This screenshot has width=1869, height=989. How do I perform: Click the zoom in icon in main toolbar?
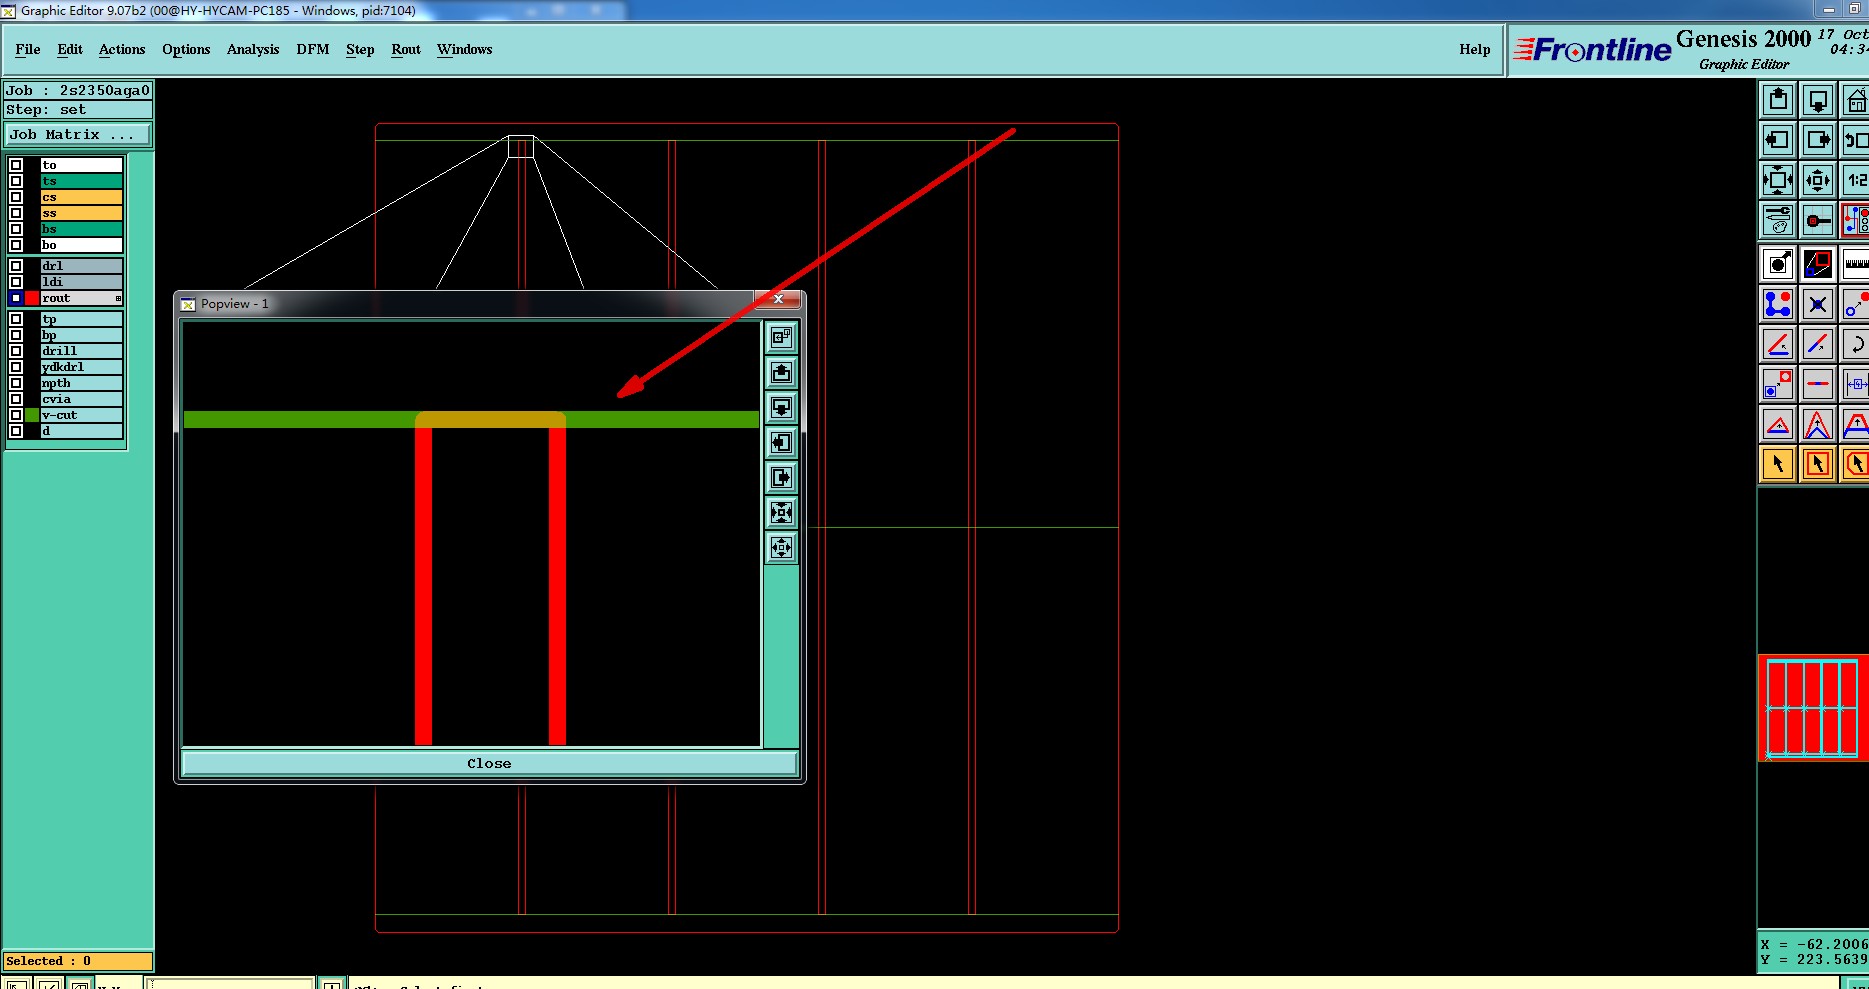1778,180
